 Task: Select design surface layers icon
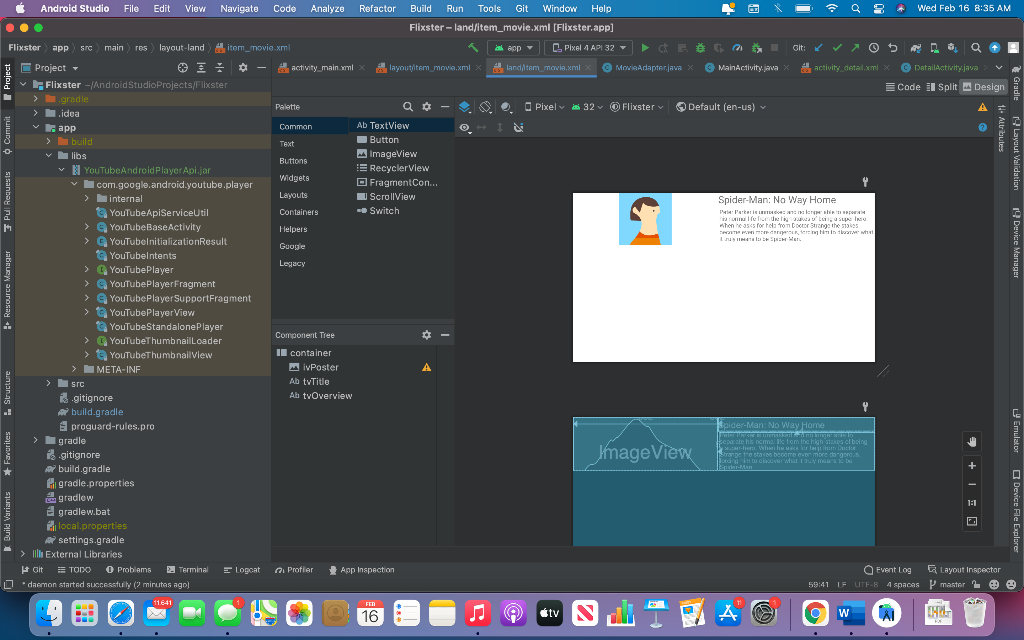(465, 107)
